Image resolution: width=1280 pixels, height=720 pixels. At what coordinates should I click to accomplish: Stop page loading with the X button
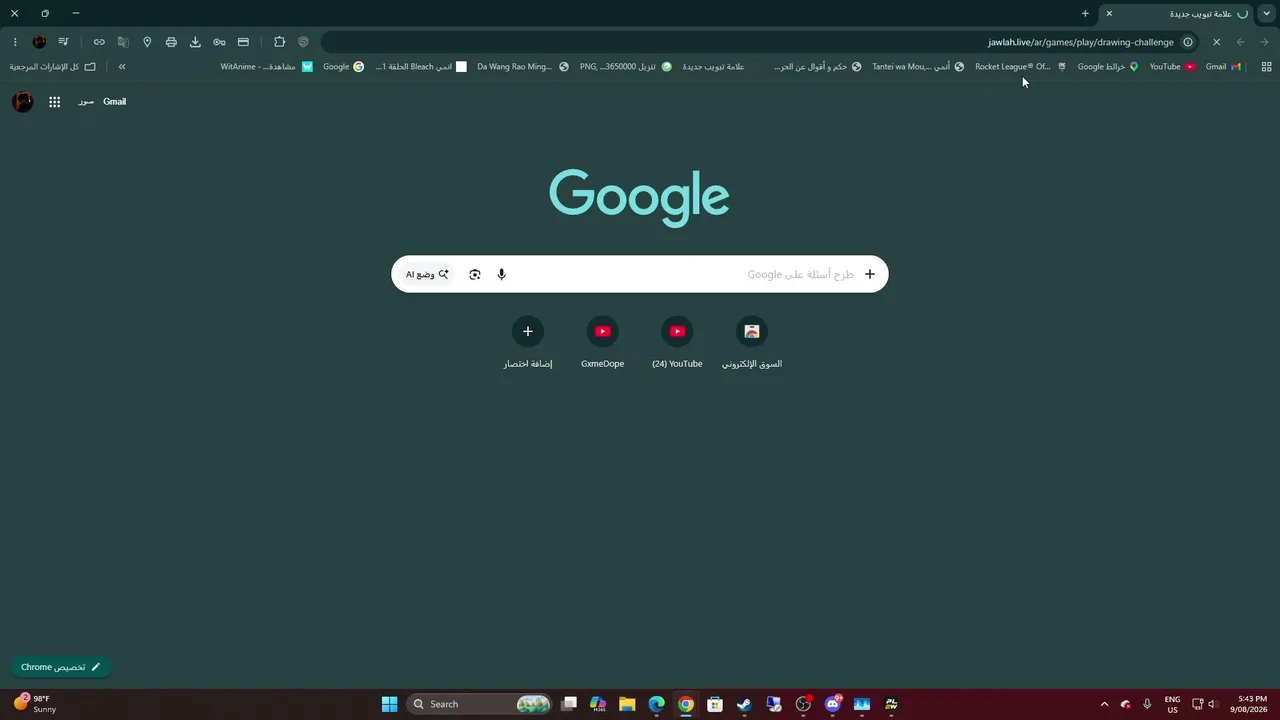click(1216, 42)
